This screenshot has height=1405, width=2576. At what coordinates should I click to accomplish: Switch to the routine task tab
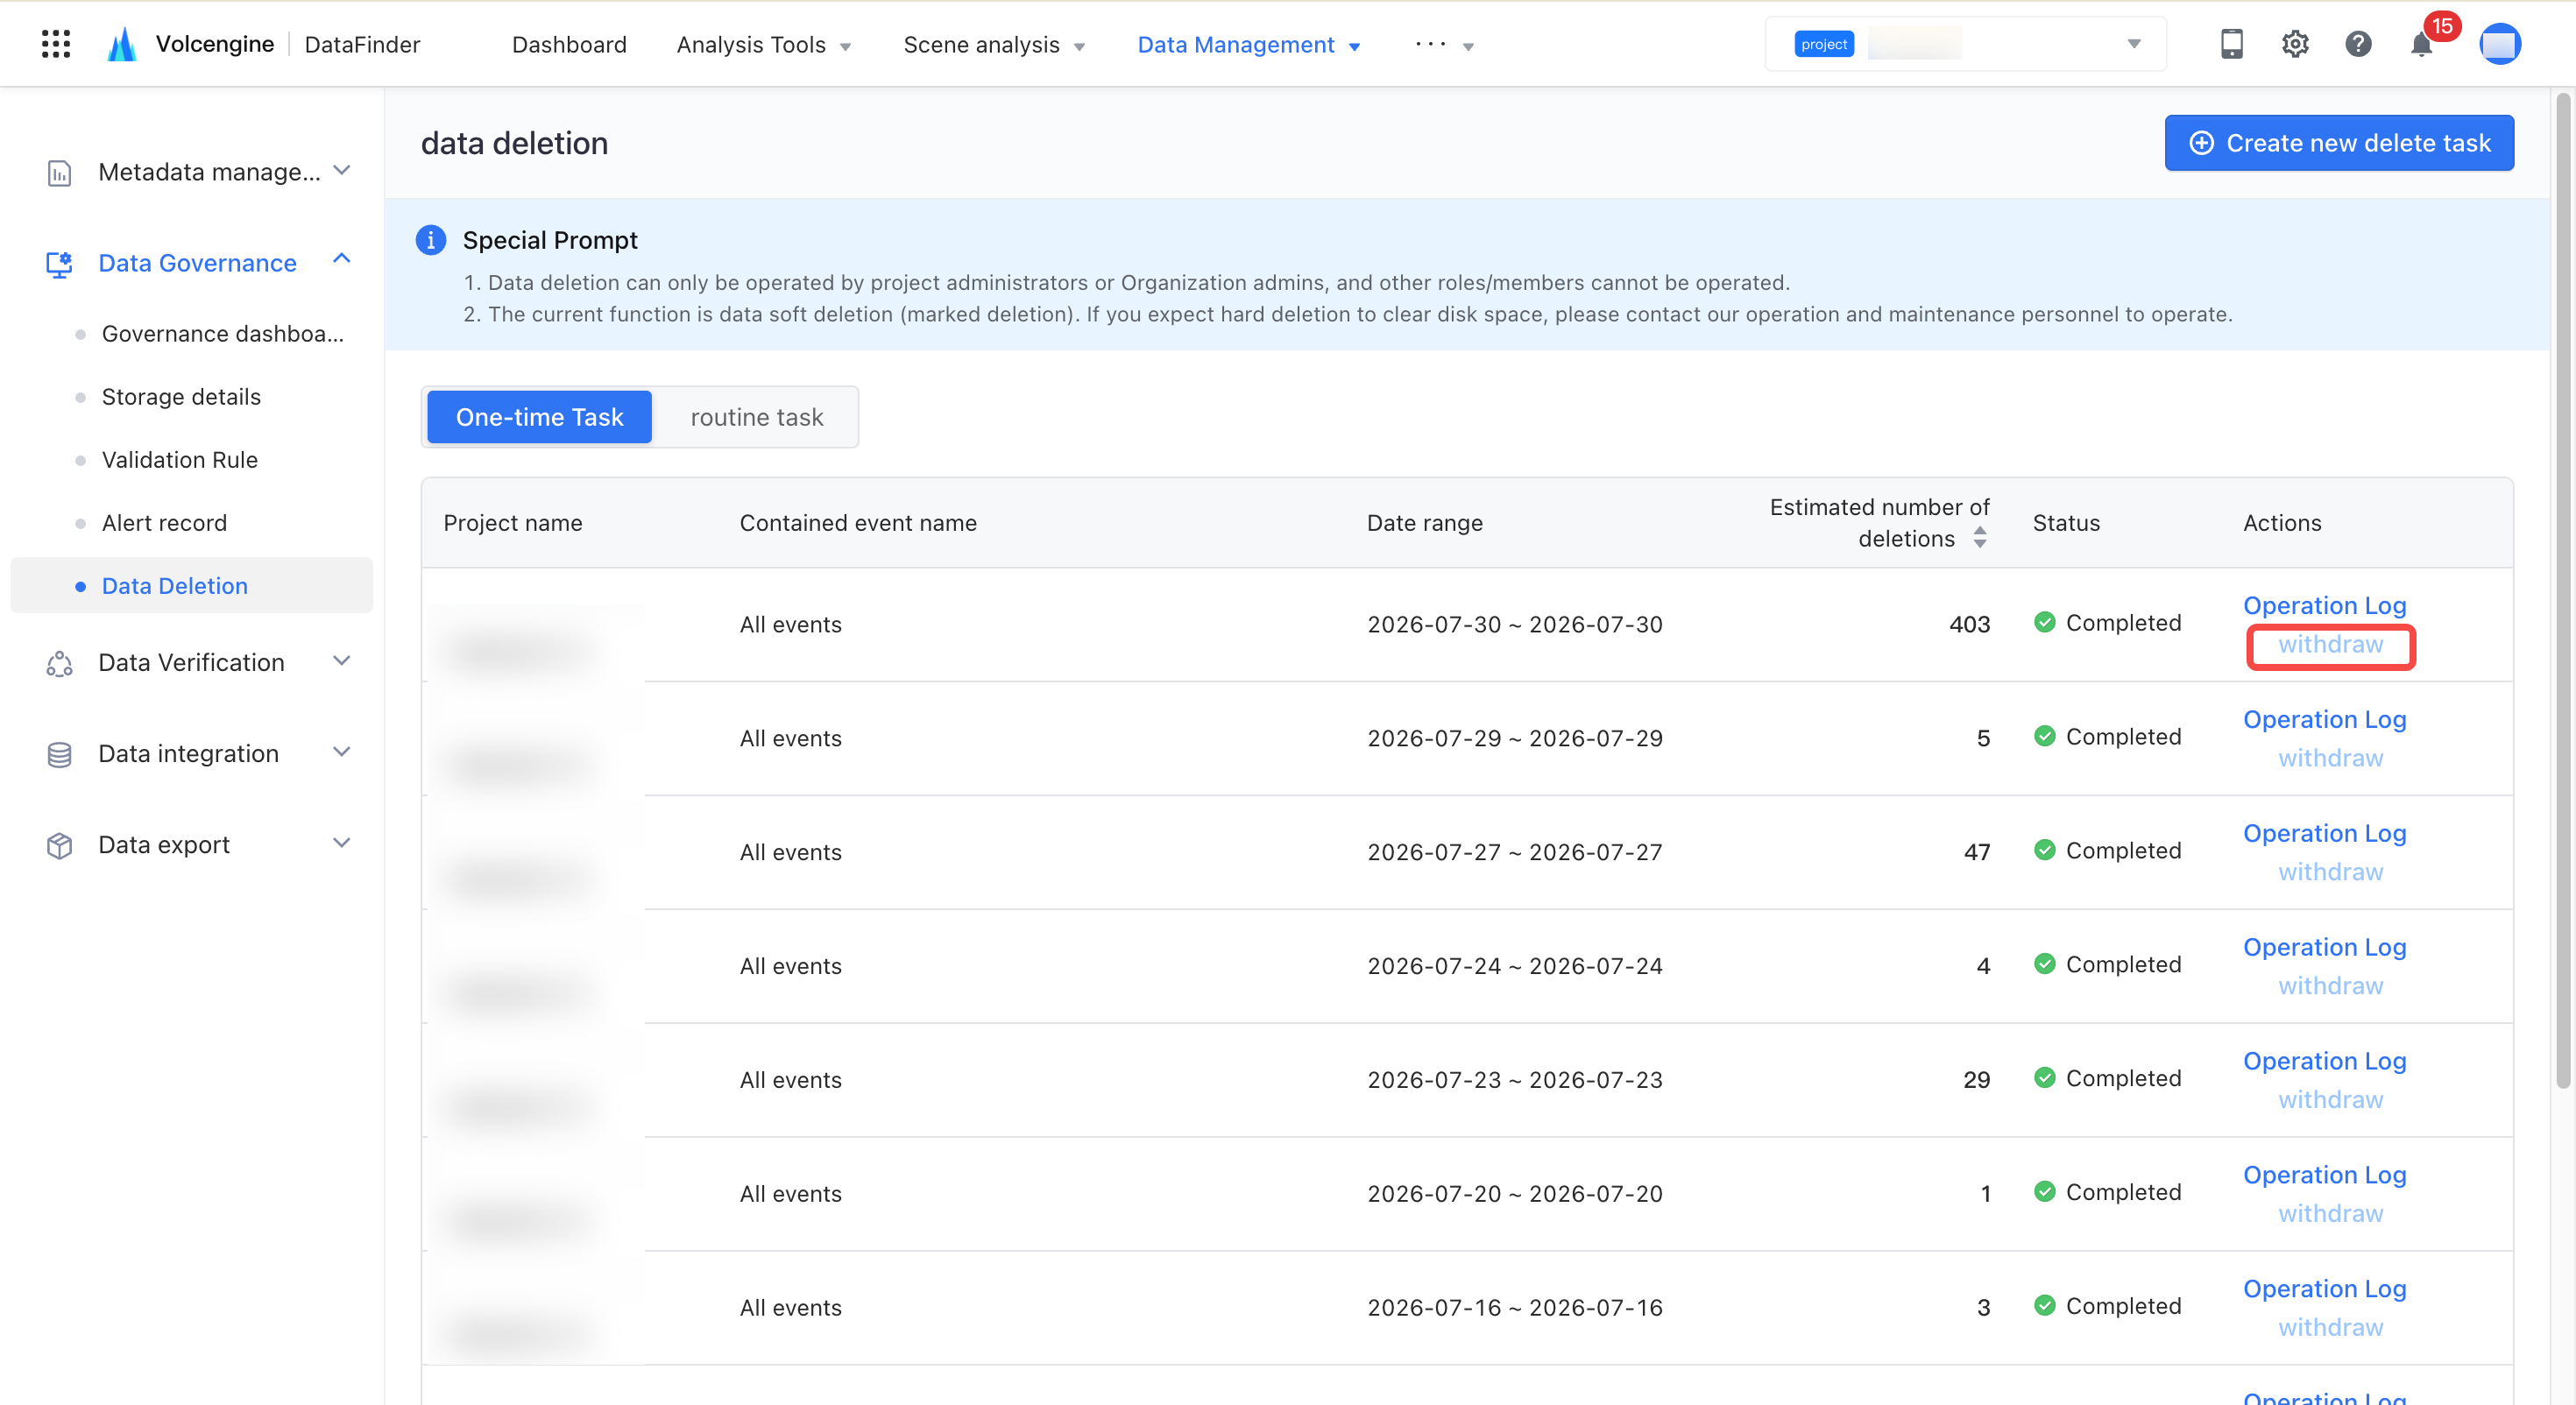[x=757, y=417]
